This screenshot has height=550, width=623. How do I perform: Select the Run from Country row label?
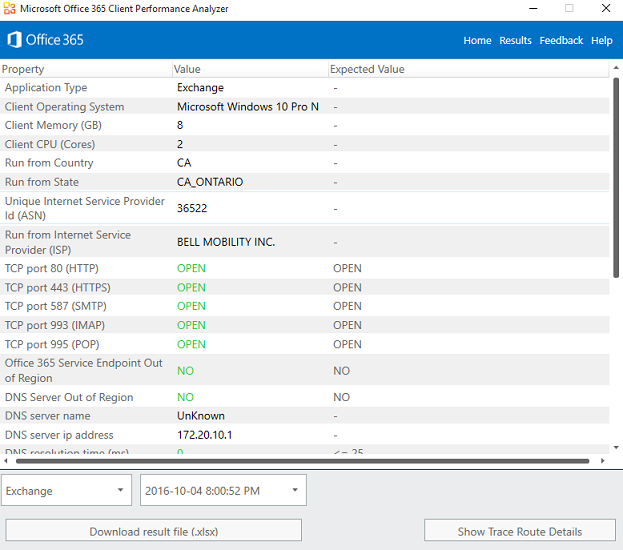(49, 163)
